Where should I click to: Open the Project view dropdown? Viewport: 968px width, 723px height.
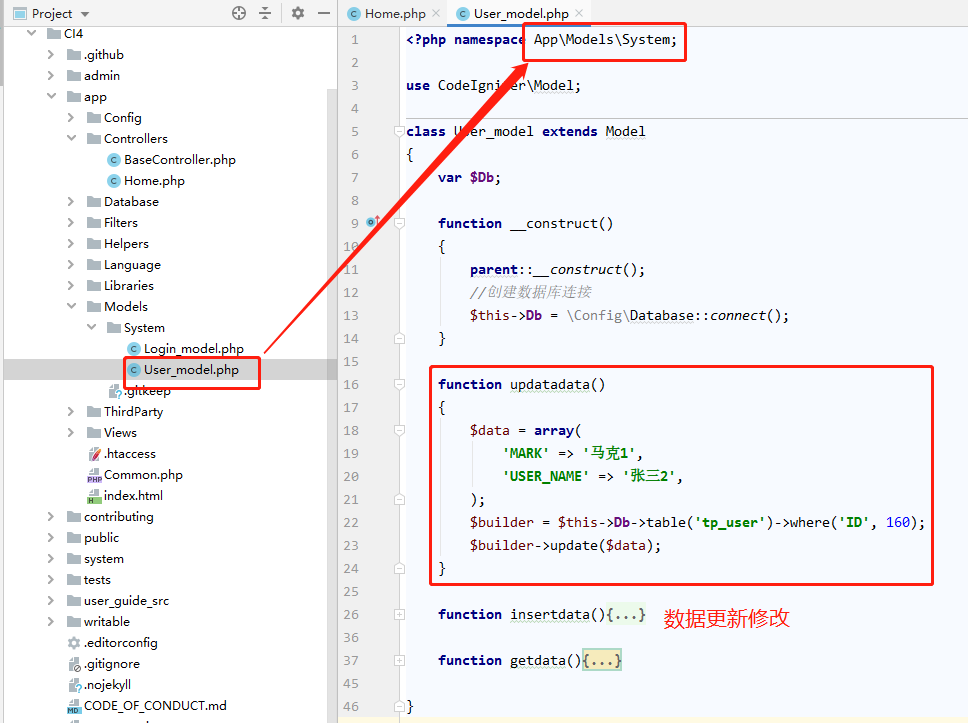[85, 14]
